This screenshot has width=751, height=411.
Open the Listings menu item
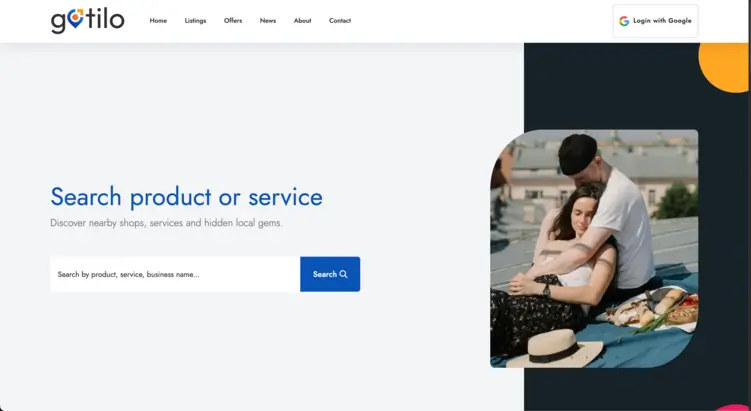[195, 21]
